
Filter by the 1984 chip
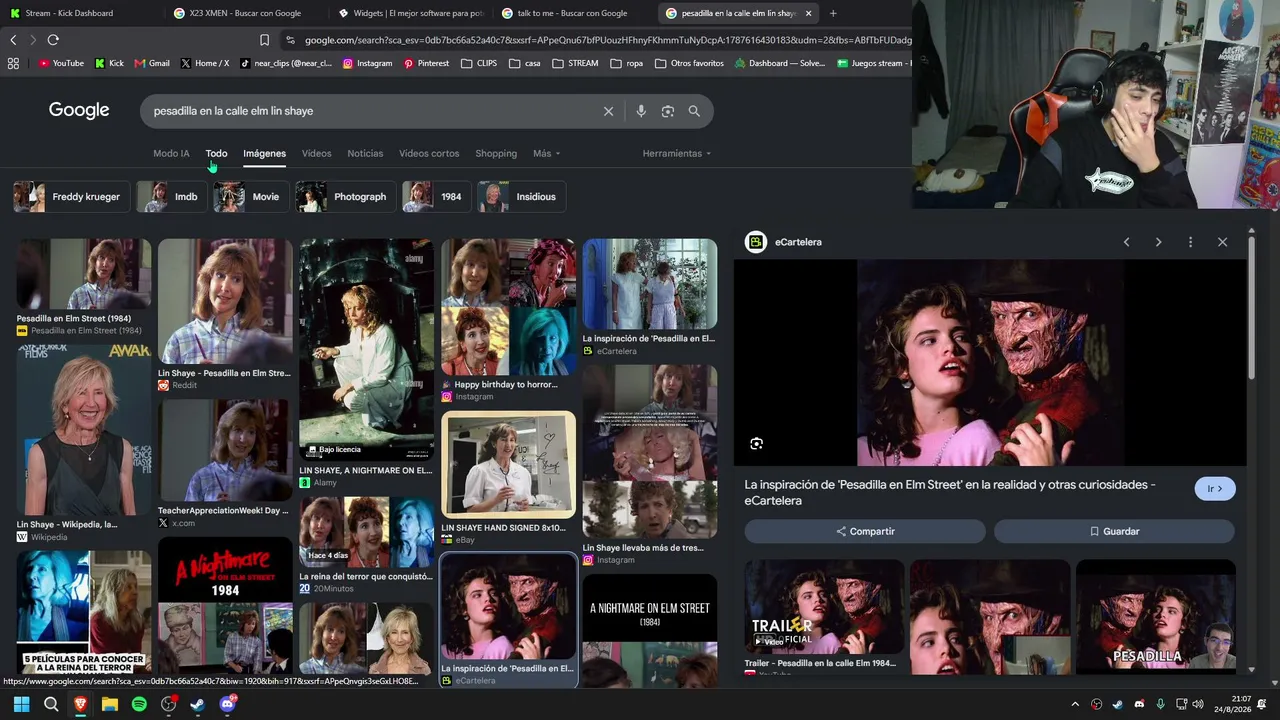[x=436, y=197]
